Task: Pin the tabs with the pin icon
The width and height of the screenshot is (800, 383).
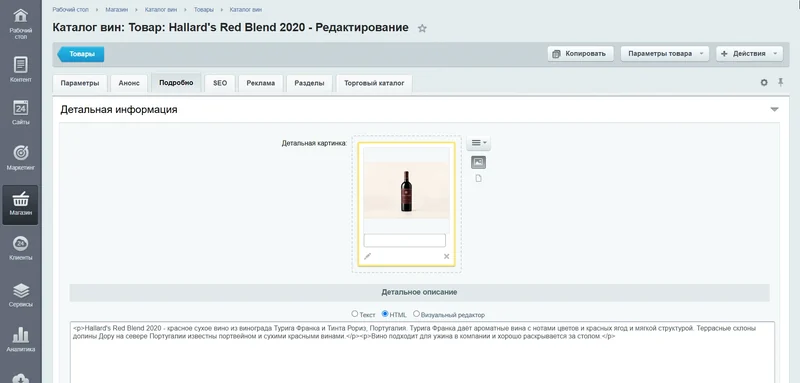Action: pyautogui.click(x=780, y=82)
